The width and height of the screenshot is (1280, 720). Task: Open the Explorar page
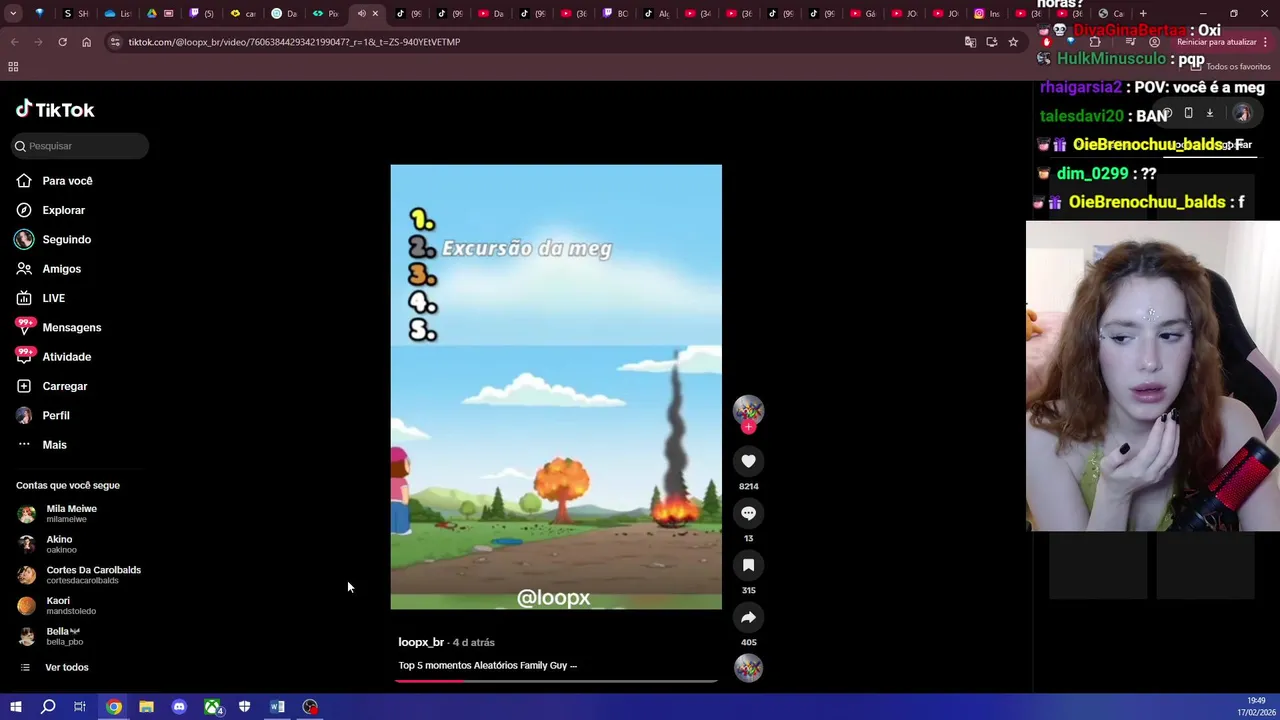(x=50, y=210)
